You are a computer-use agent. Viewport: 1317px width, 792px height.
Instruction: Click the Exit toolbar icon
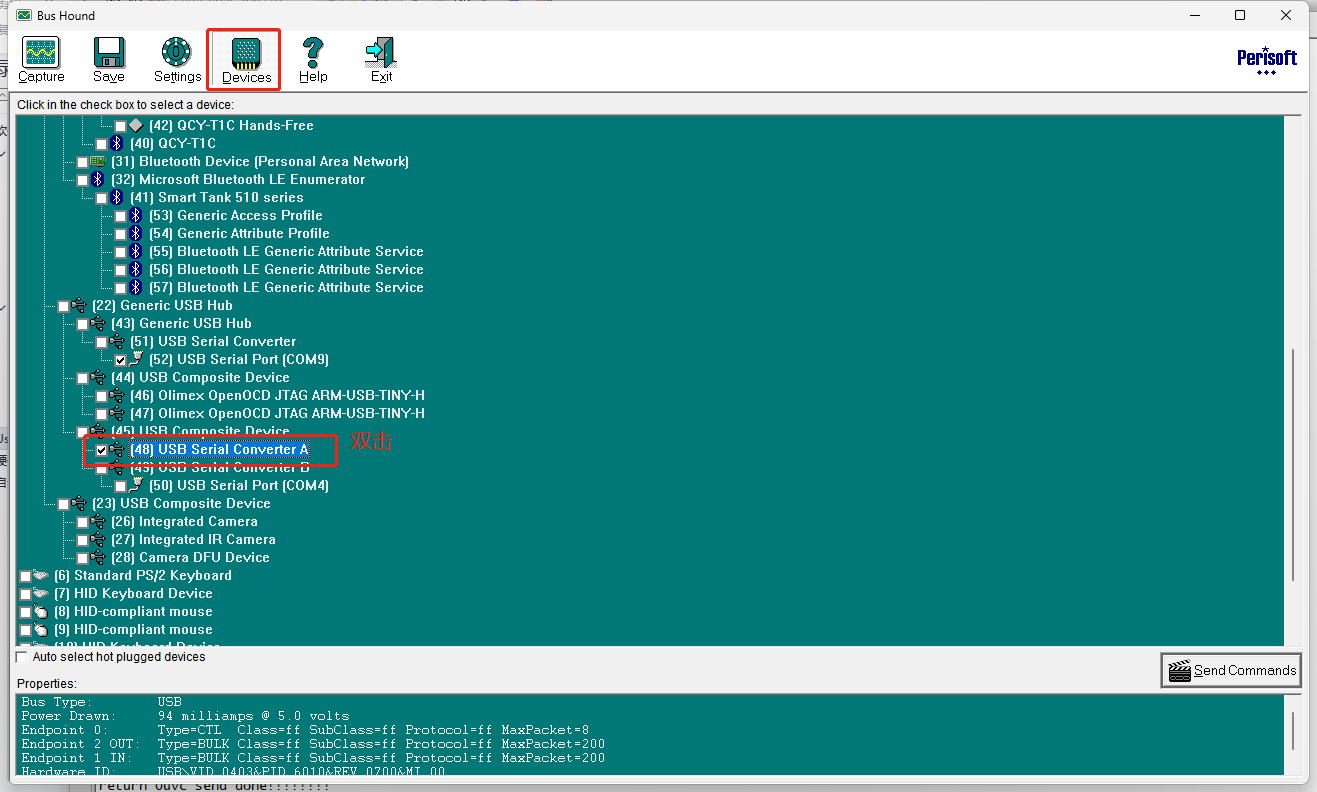coord(381,59)
